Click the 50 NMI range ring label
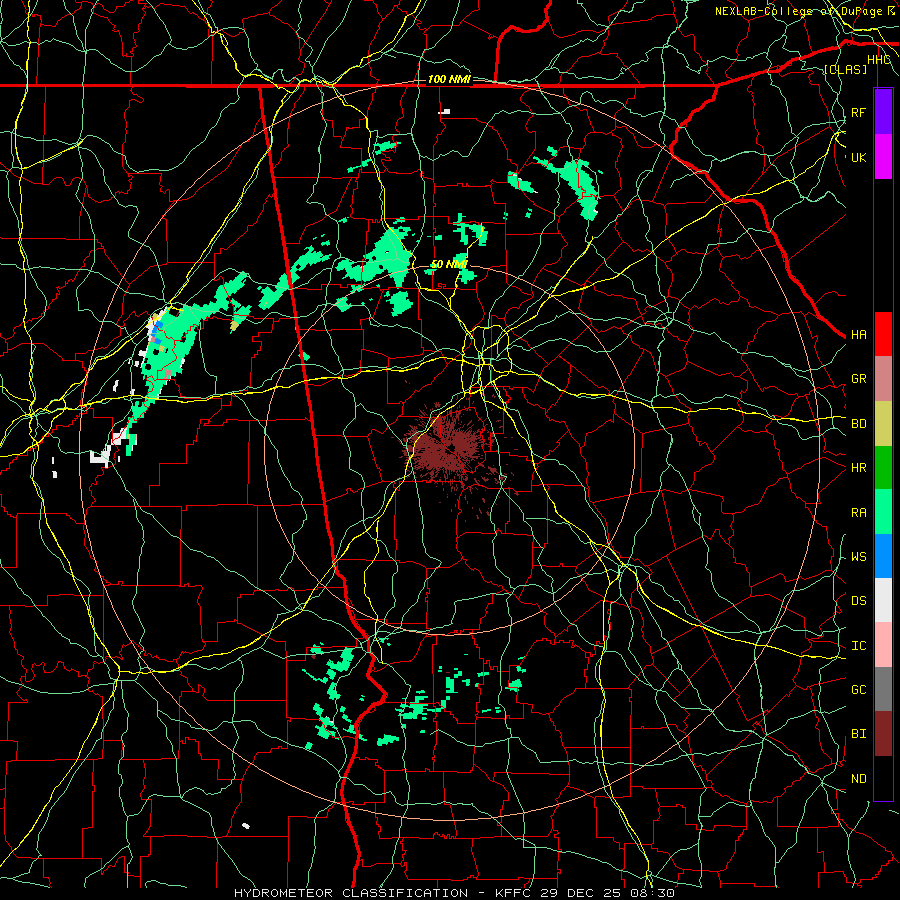 coord(449,264)
